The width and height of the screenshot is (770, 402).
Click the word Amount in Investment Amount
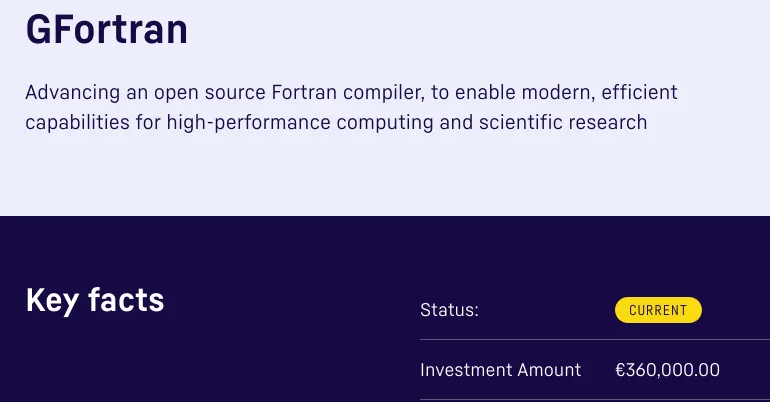click(549, 370)
